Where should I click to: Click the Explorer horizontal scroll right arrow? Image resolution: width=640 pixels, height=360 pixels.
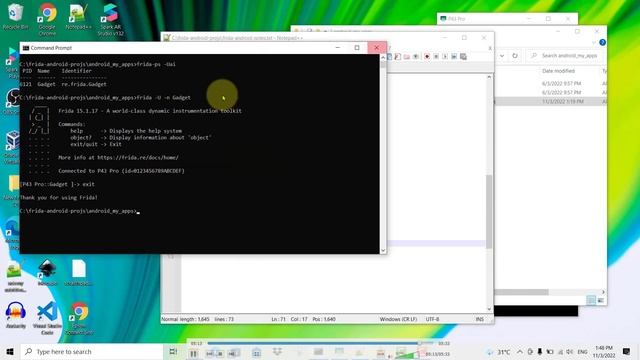click(603, 292)
